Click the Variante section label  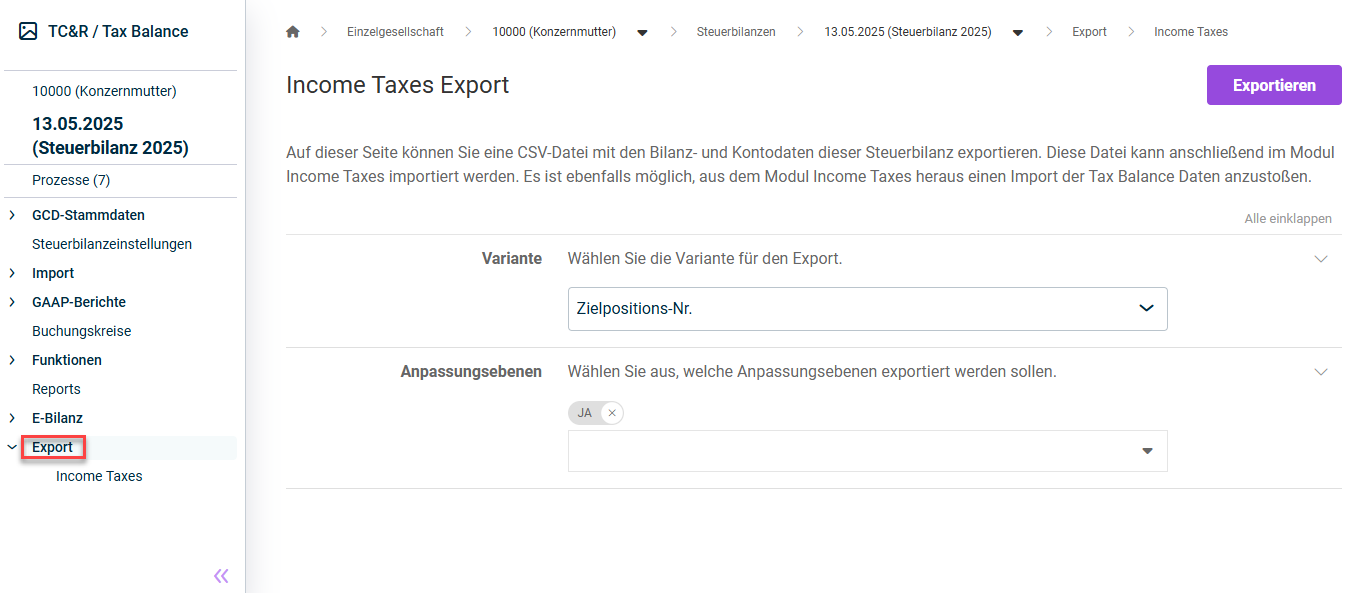(x=512, y=259)
